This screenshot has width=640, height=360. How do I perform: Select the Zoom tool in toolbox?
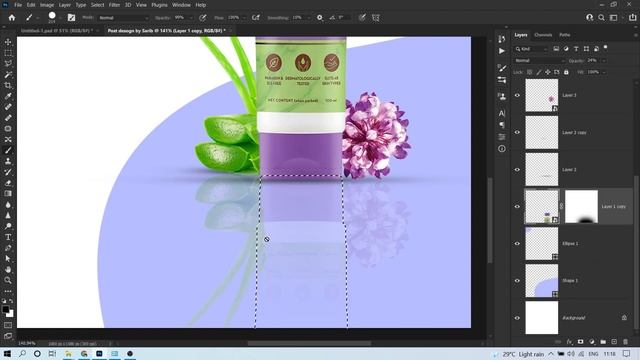(x=8, y=280)
